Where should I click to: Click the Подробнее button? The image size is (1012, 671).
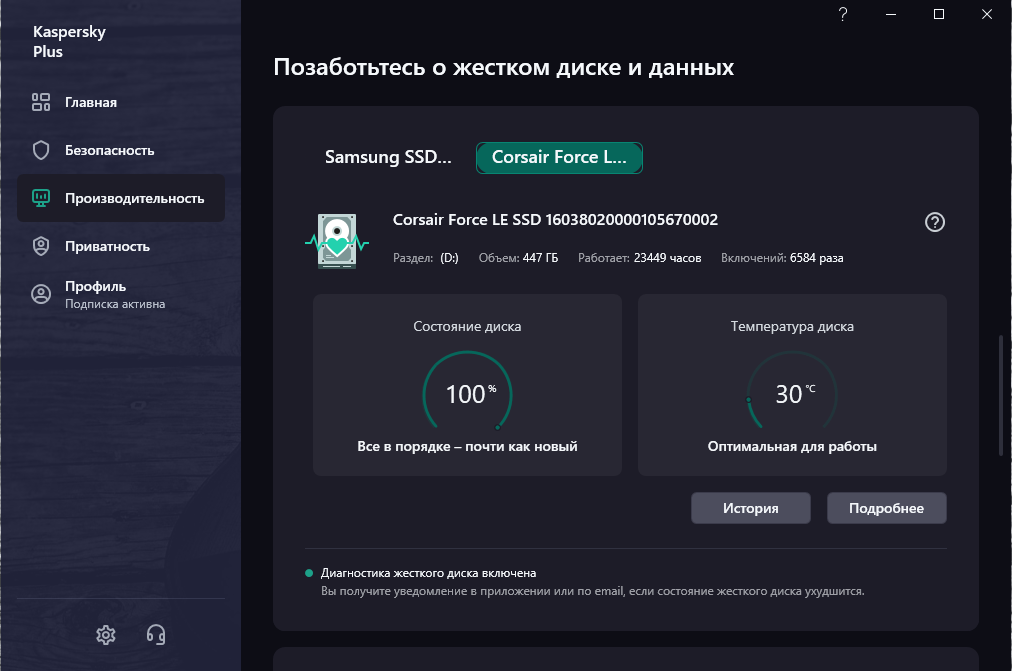(x=886, y=508)
